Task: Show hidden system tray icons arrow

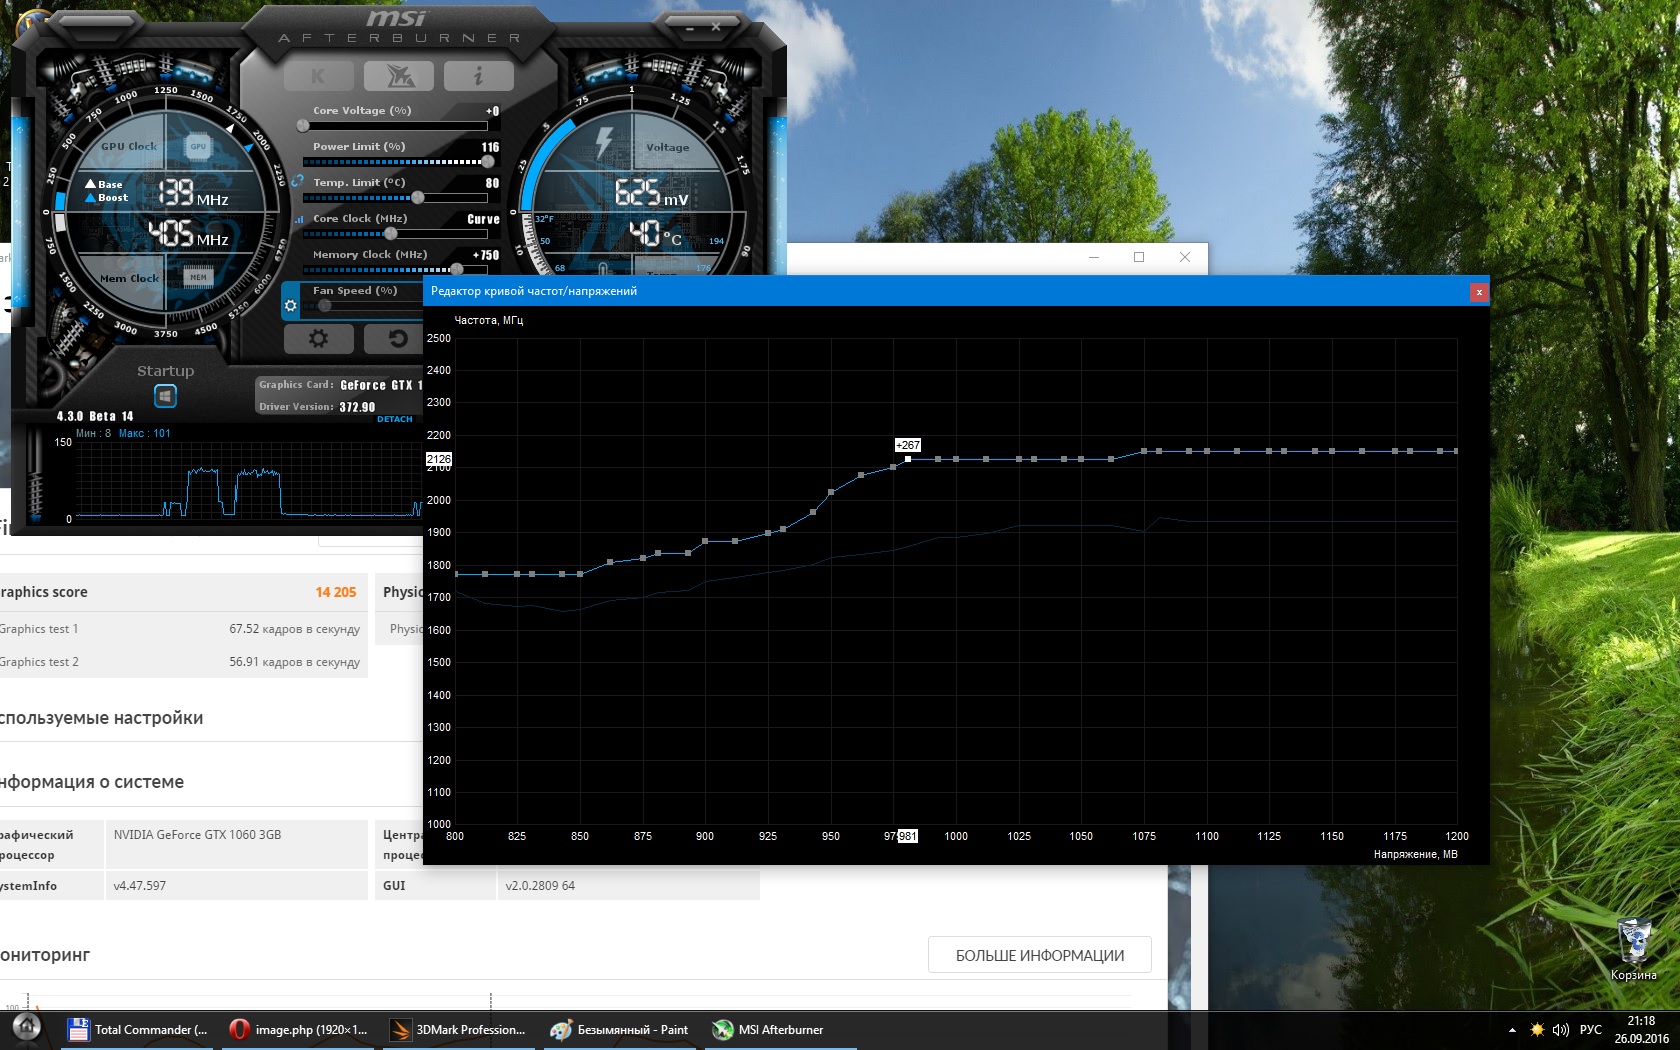Action: pos(1512,1029)
